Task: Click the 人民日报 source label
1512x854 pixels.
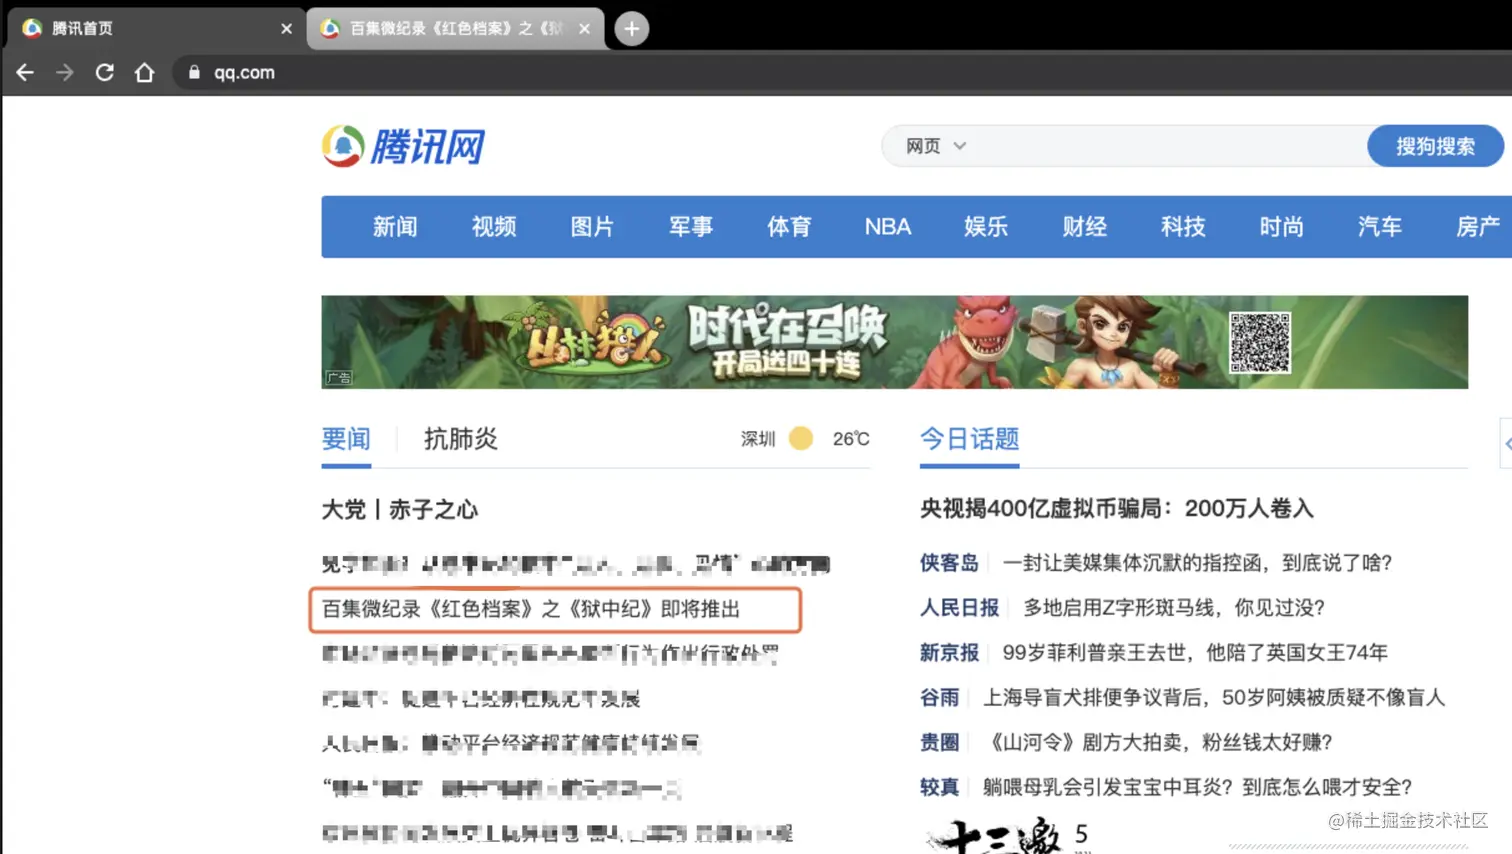Action: click(x=959, y=608)
